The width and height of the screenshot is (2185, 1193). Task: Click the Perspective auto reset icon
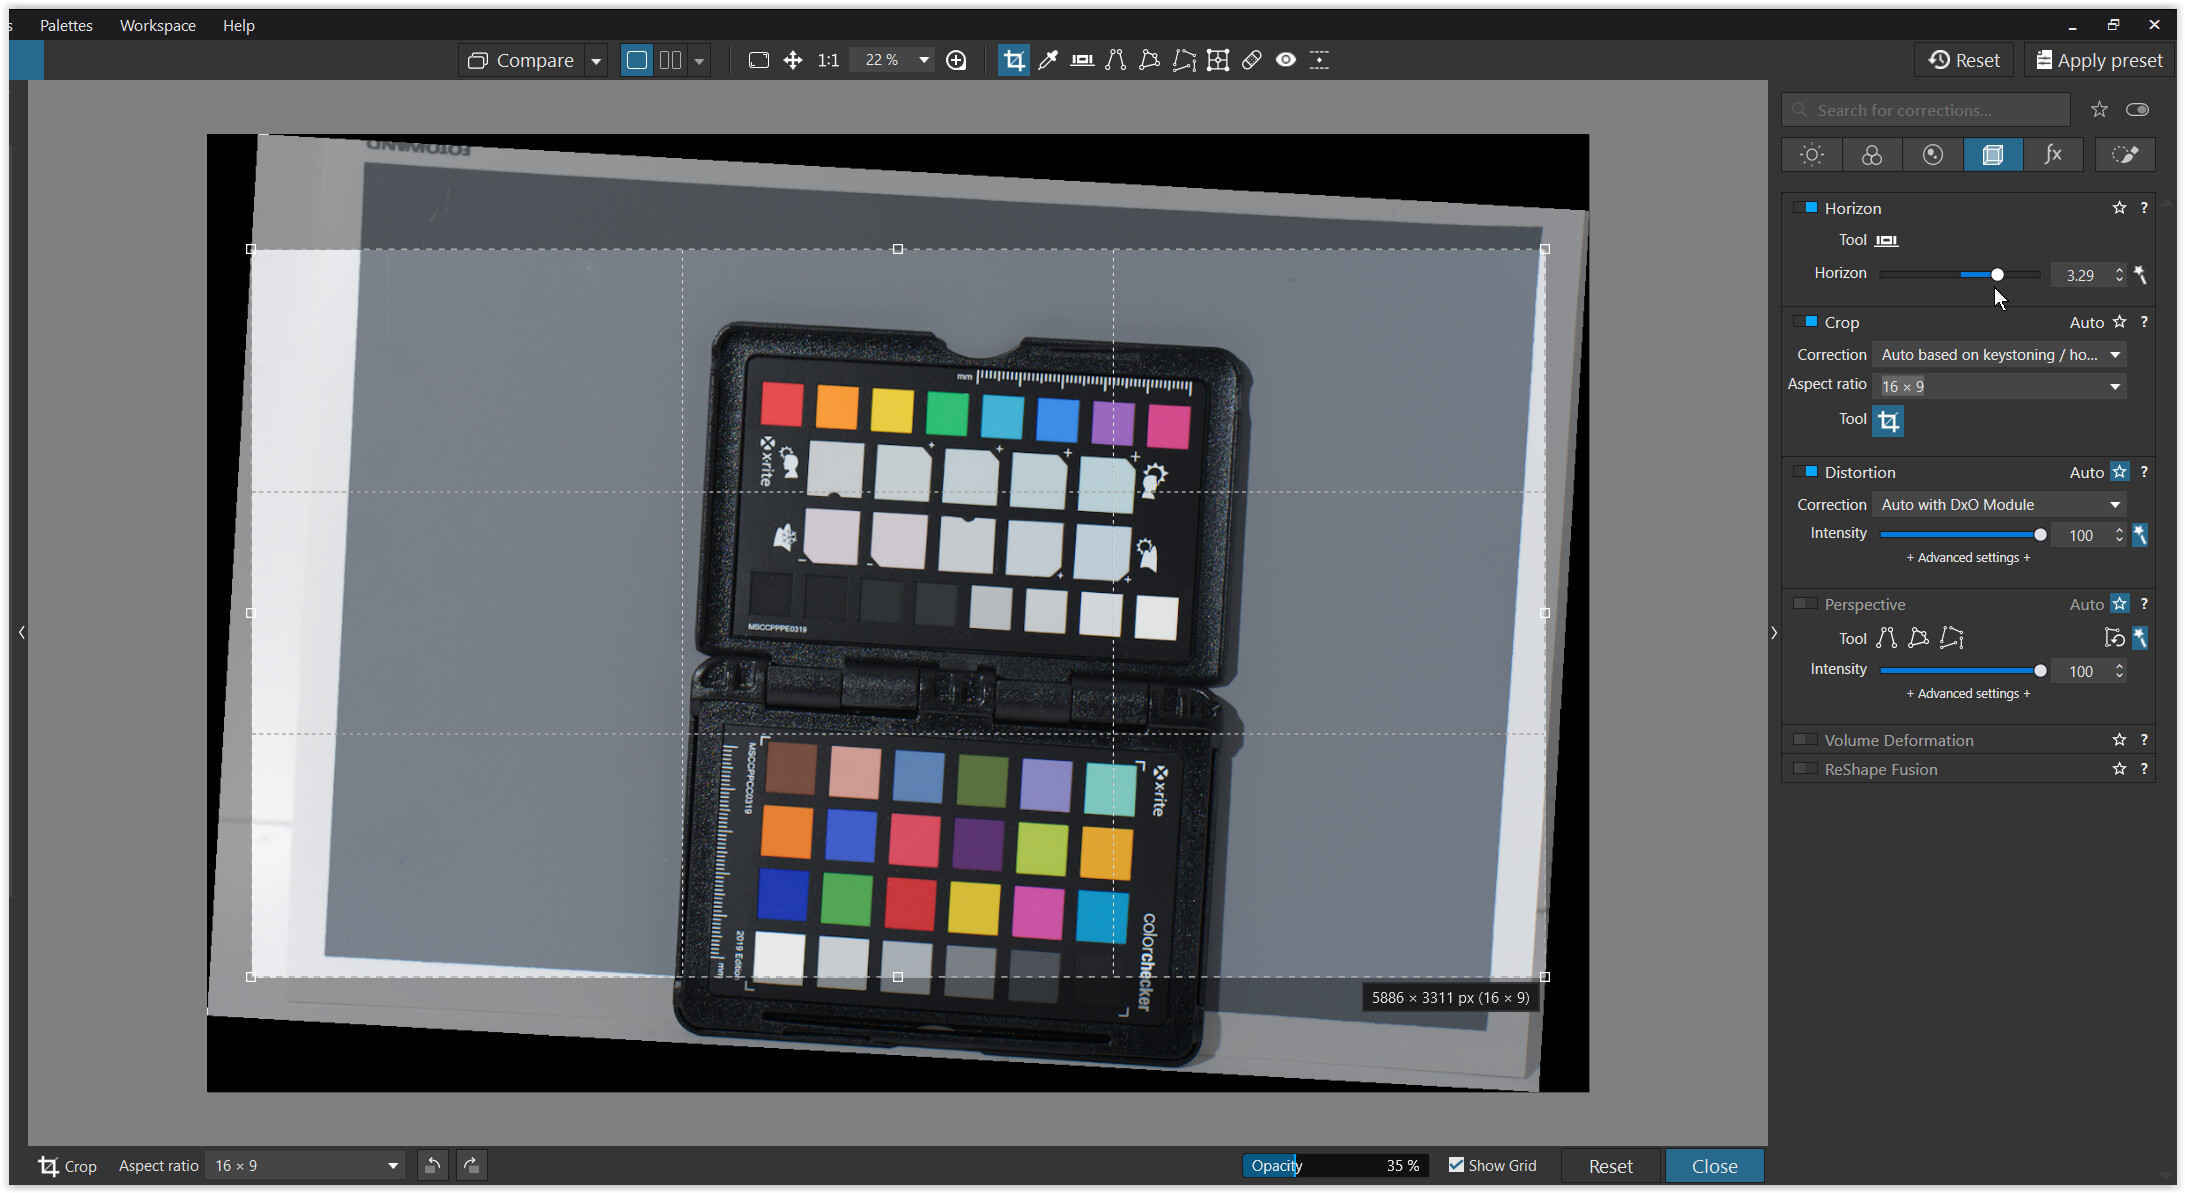pos(2114,638)
